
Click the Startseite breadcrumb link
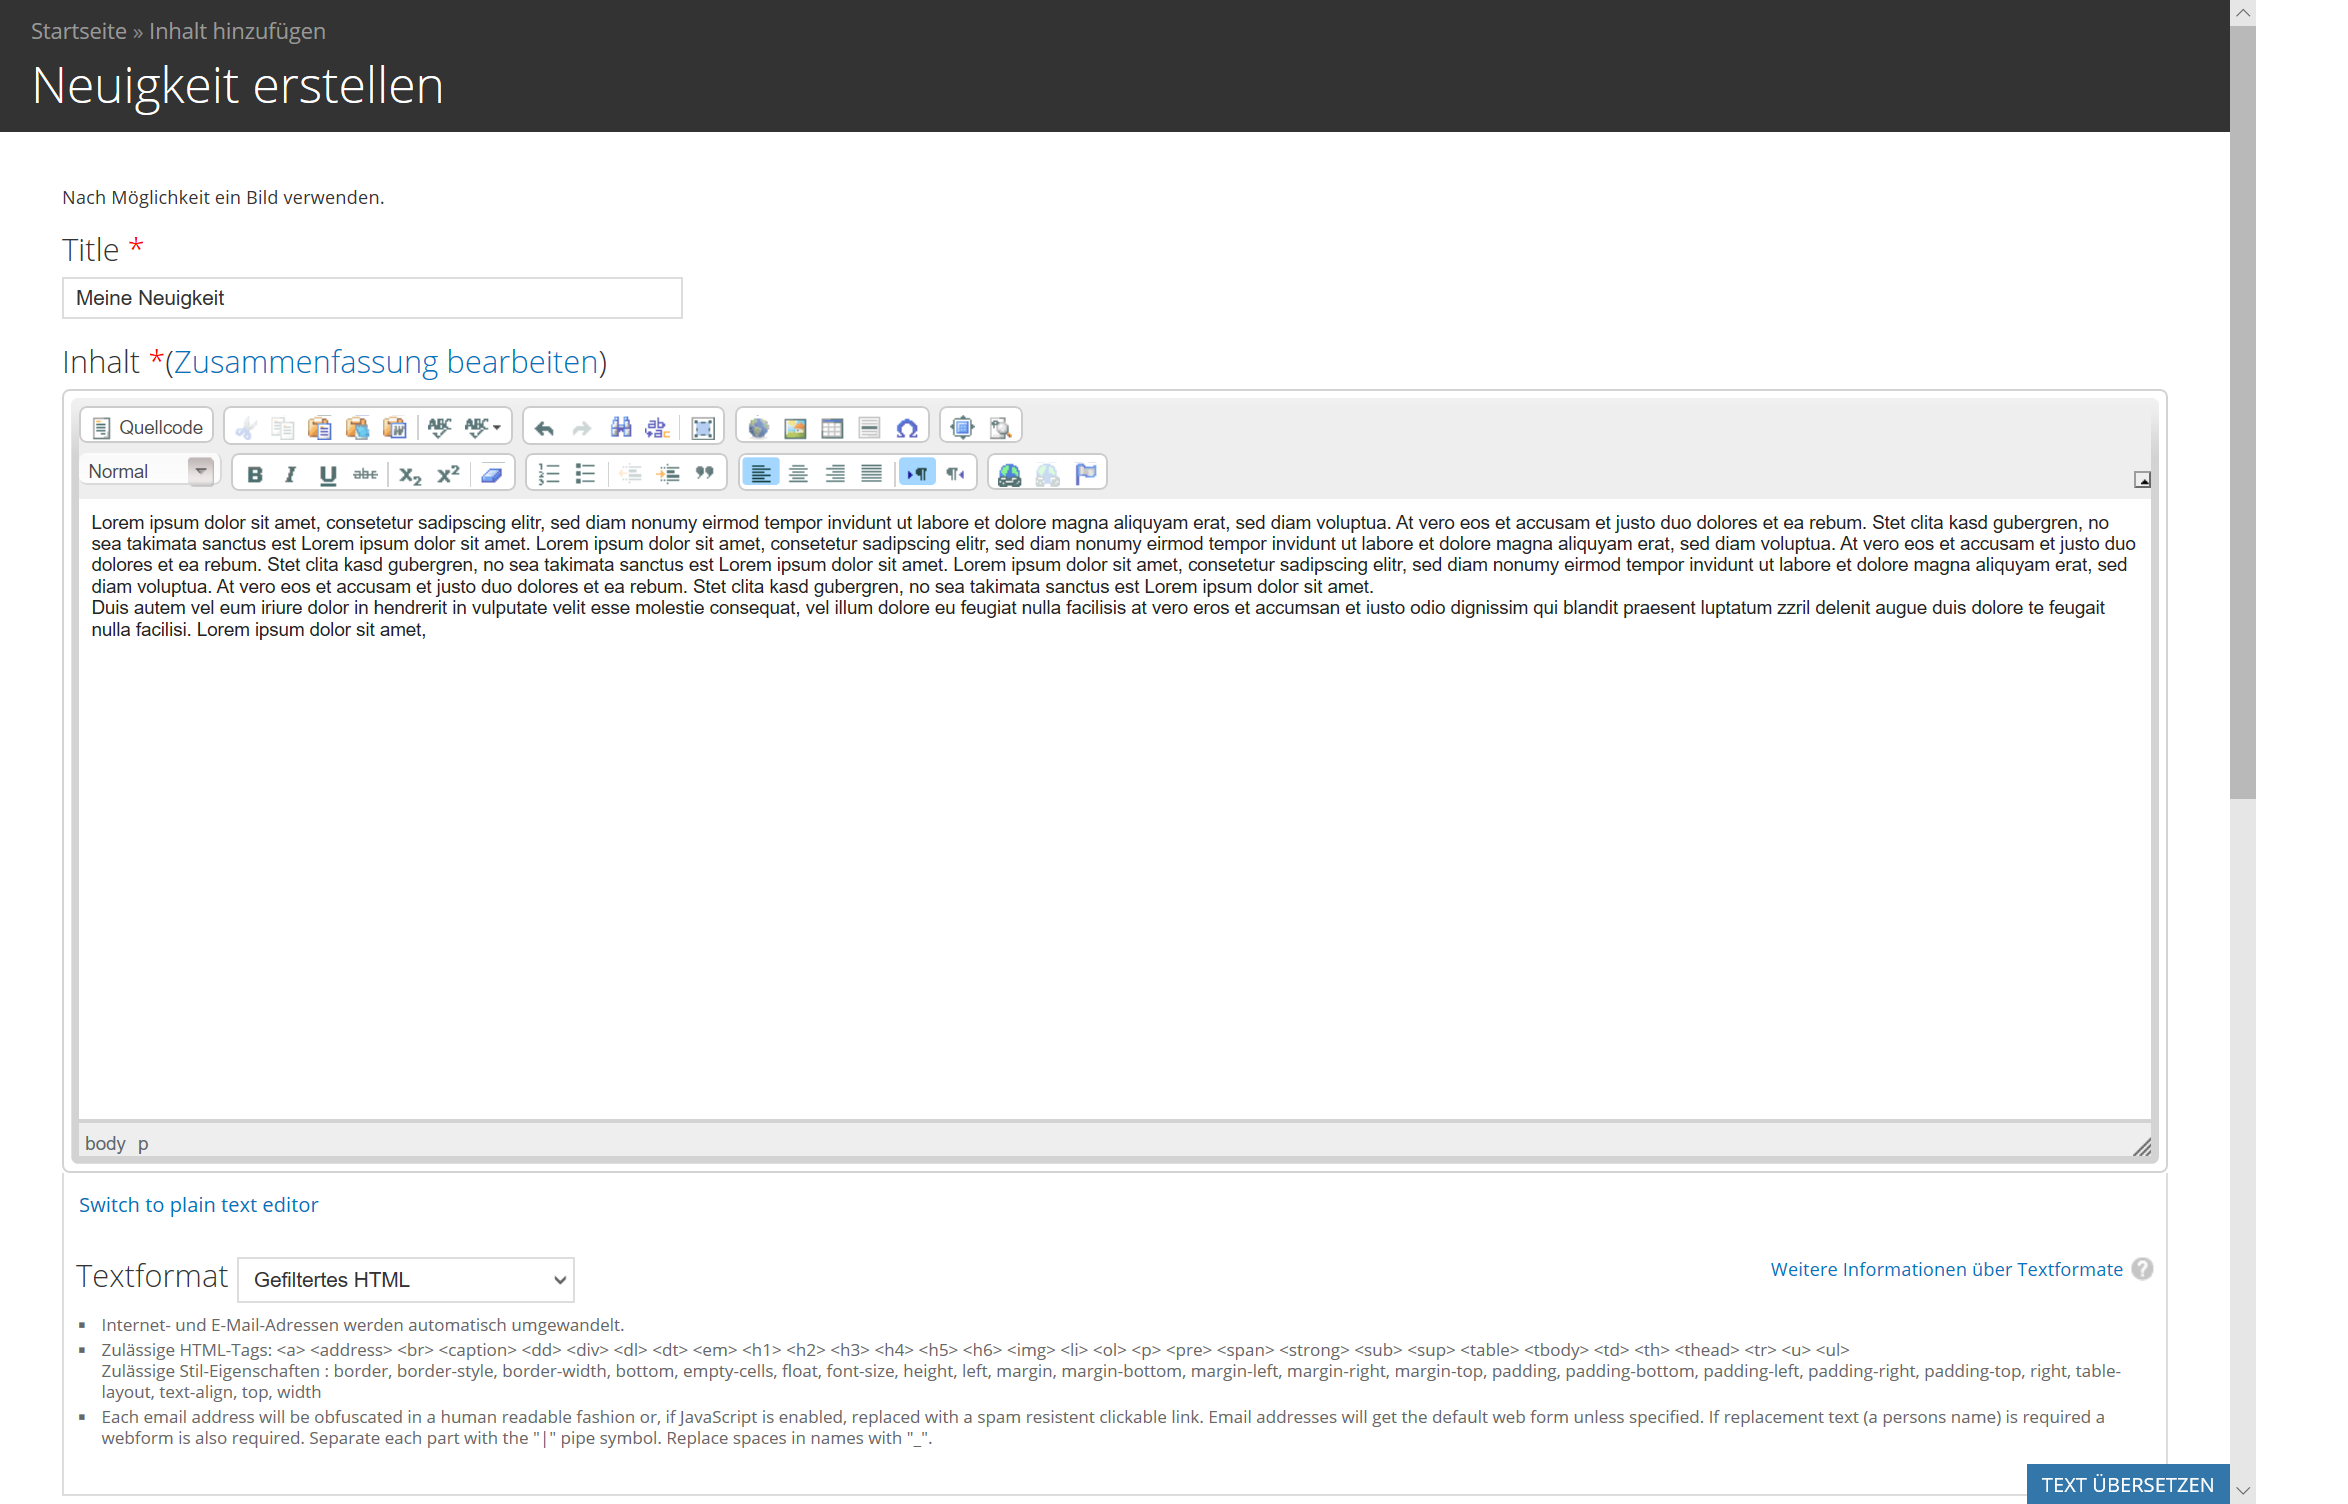pyautogui.click(x=78, y=31)
